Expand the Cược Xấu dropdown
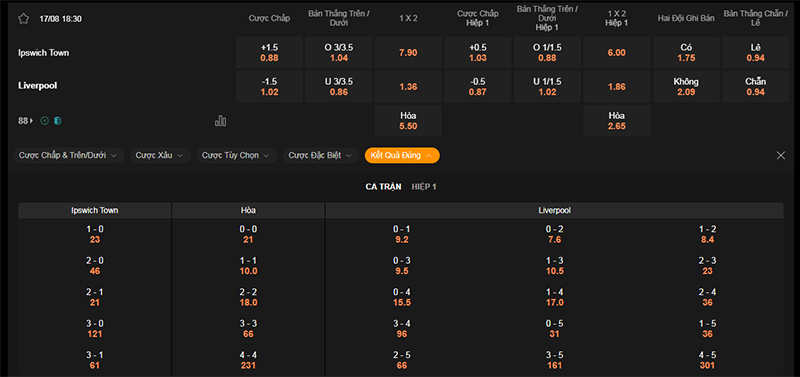 point(160,156)
